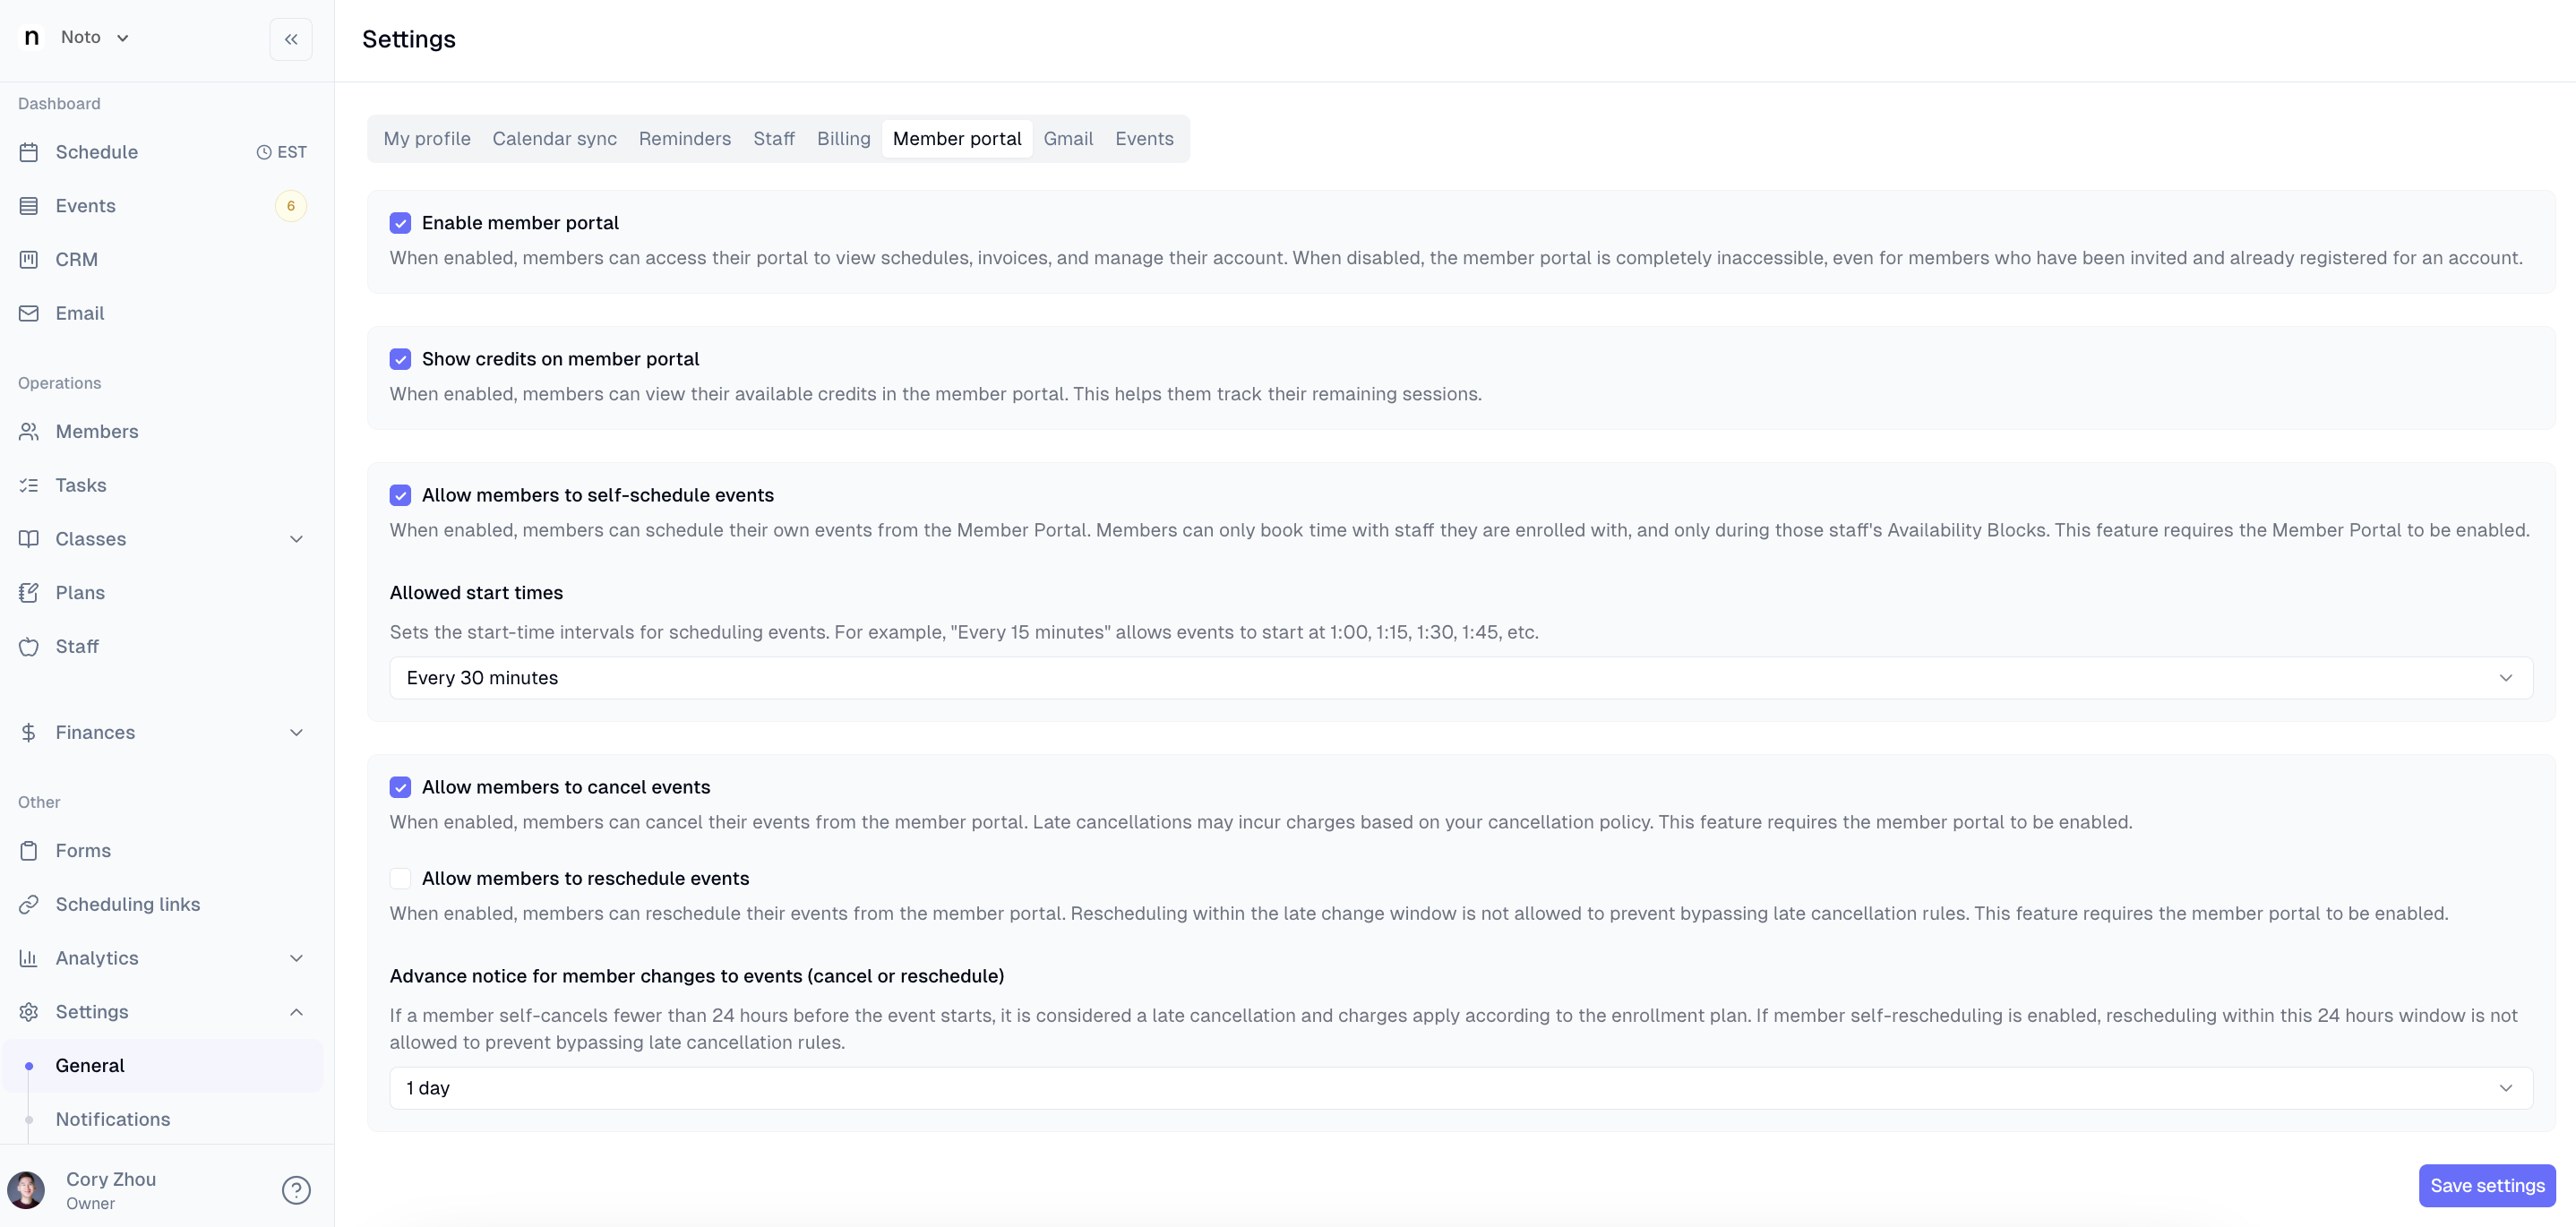Click the Noto logo icon
This screenshot has width=2576, height=1227.
tap(31, 37)
